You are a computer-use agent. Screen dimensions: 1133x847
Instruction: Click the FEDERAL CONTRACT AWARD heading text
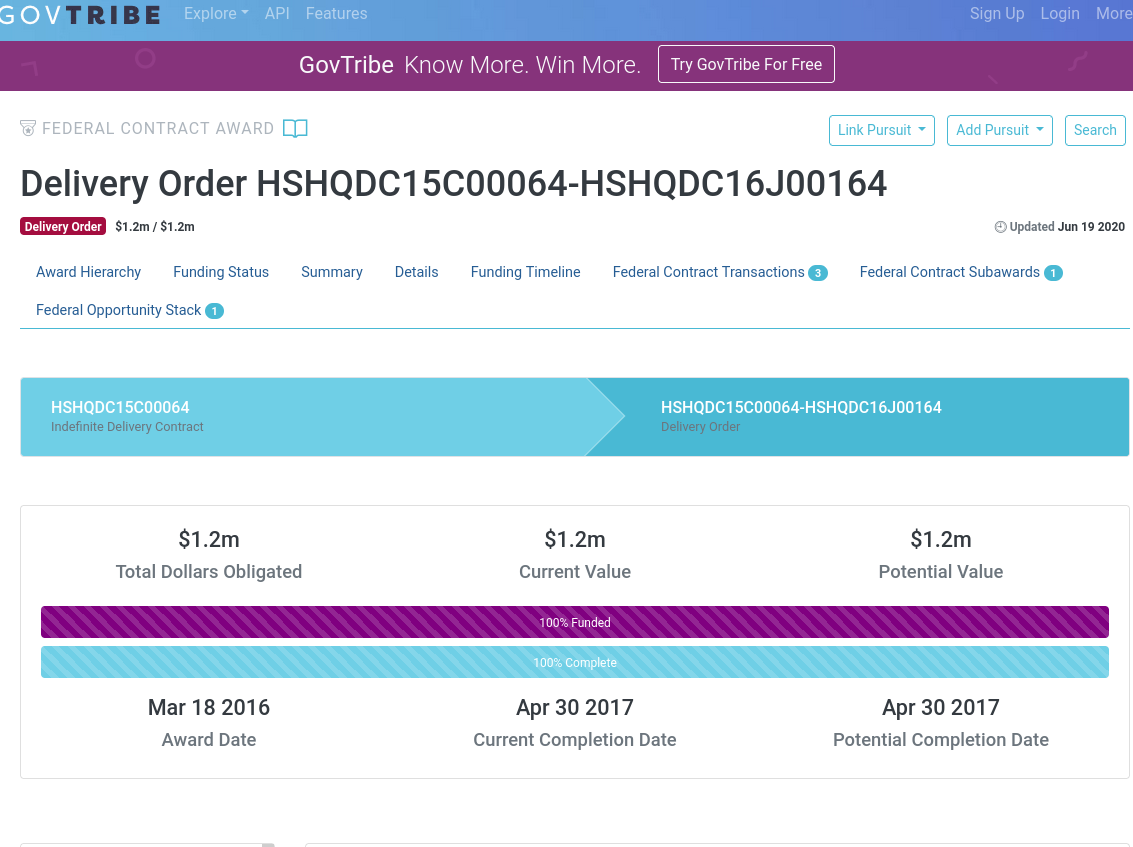click(158, 129)
